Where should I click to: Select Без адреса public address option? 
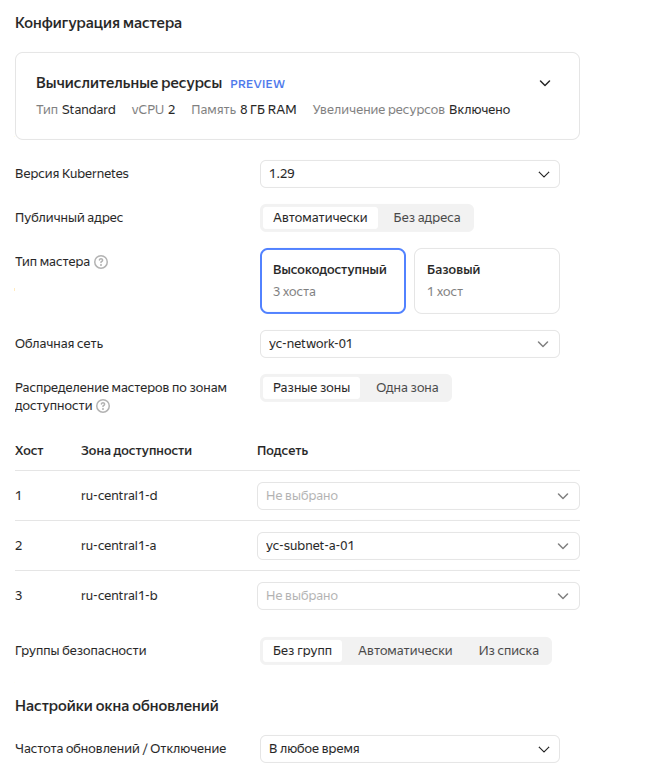pos(427,218)
